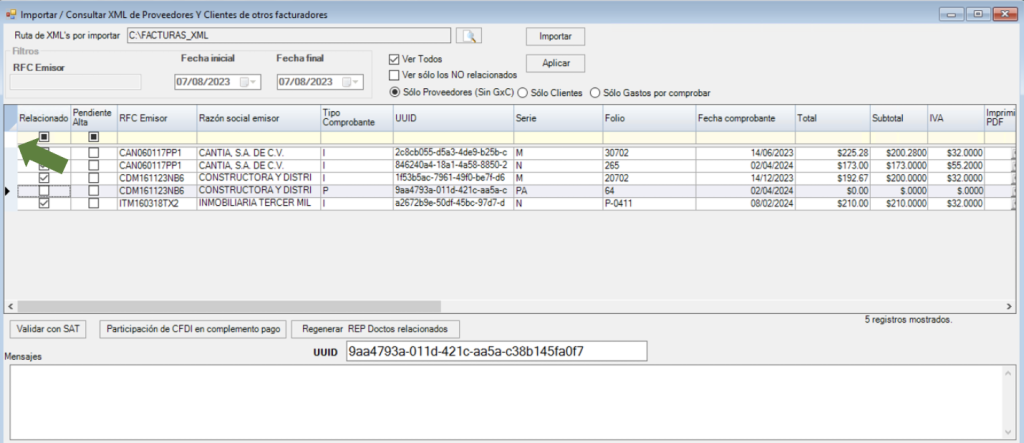Select cell ITM160318TX2

(157, 203)
